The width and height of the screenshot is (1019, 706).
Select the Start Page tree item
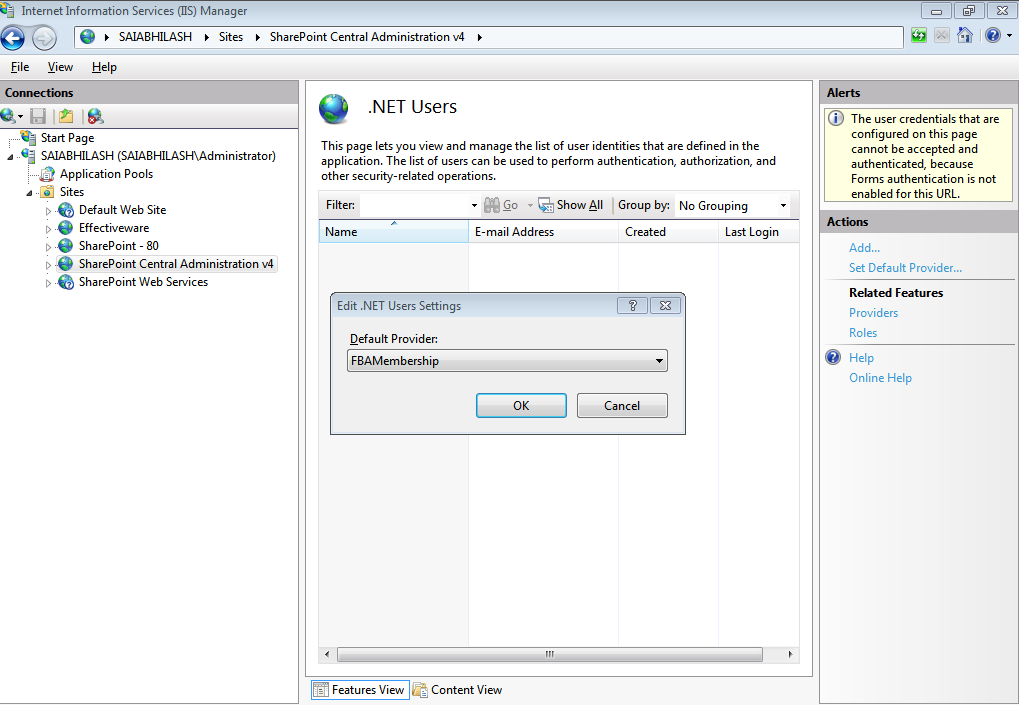(67, 138)
